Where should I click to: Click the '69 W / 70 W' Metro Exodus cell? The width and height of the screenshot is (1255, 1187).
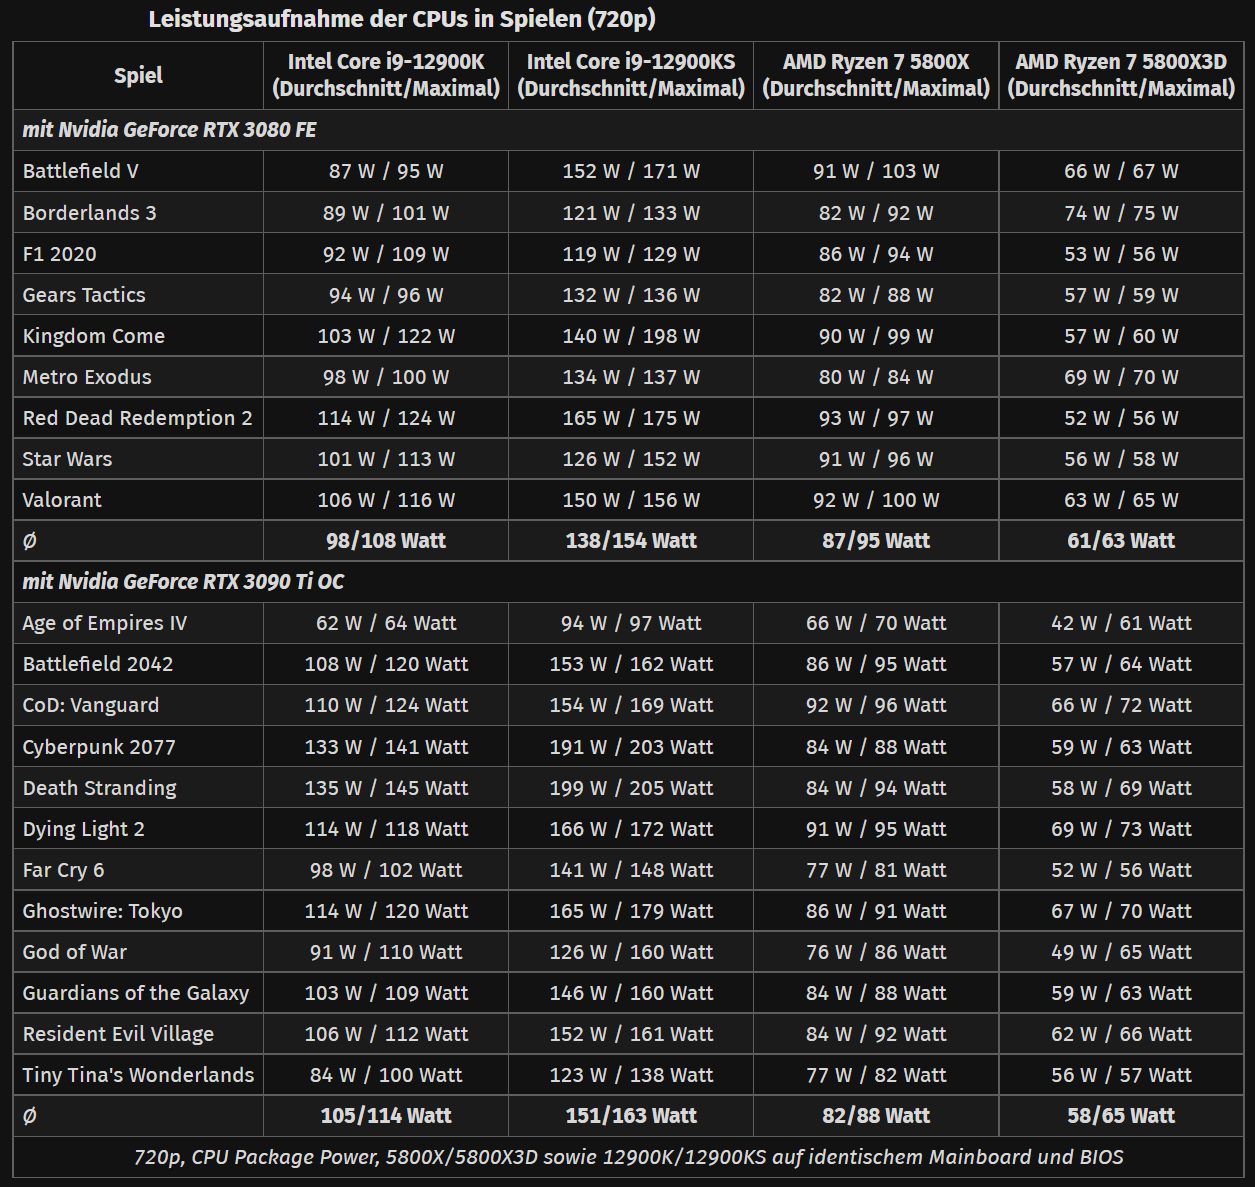click(x=1121, y=377)
